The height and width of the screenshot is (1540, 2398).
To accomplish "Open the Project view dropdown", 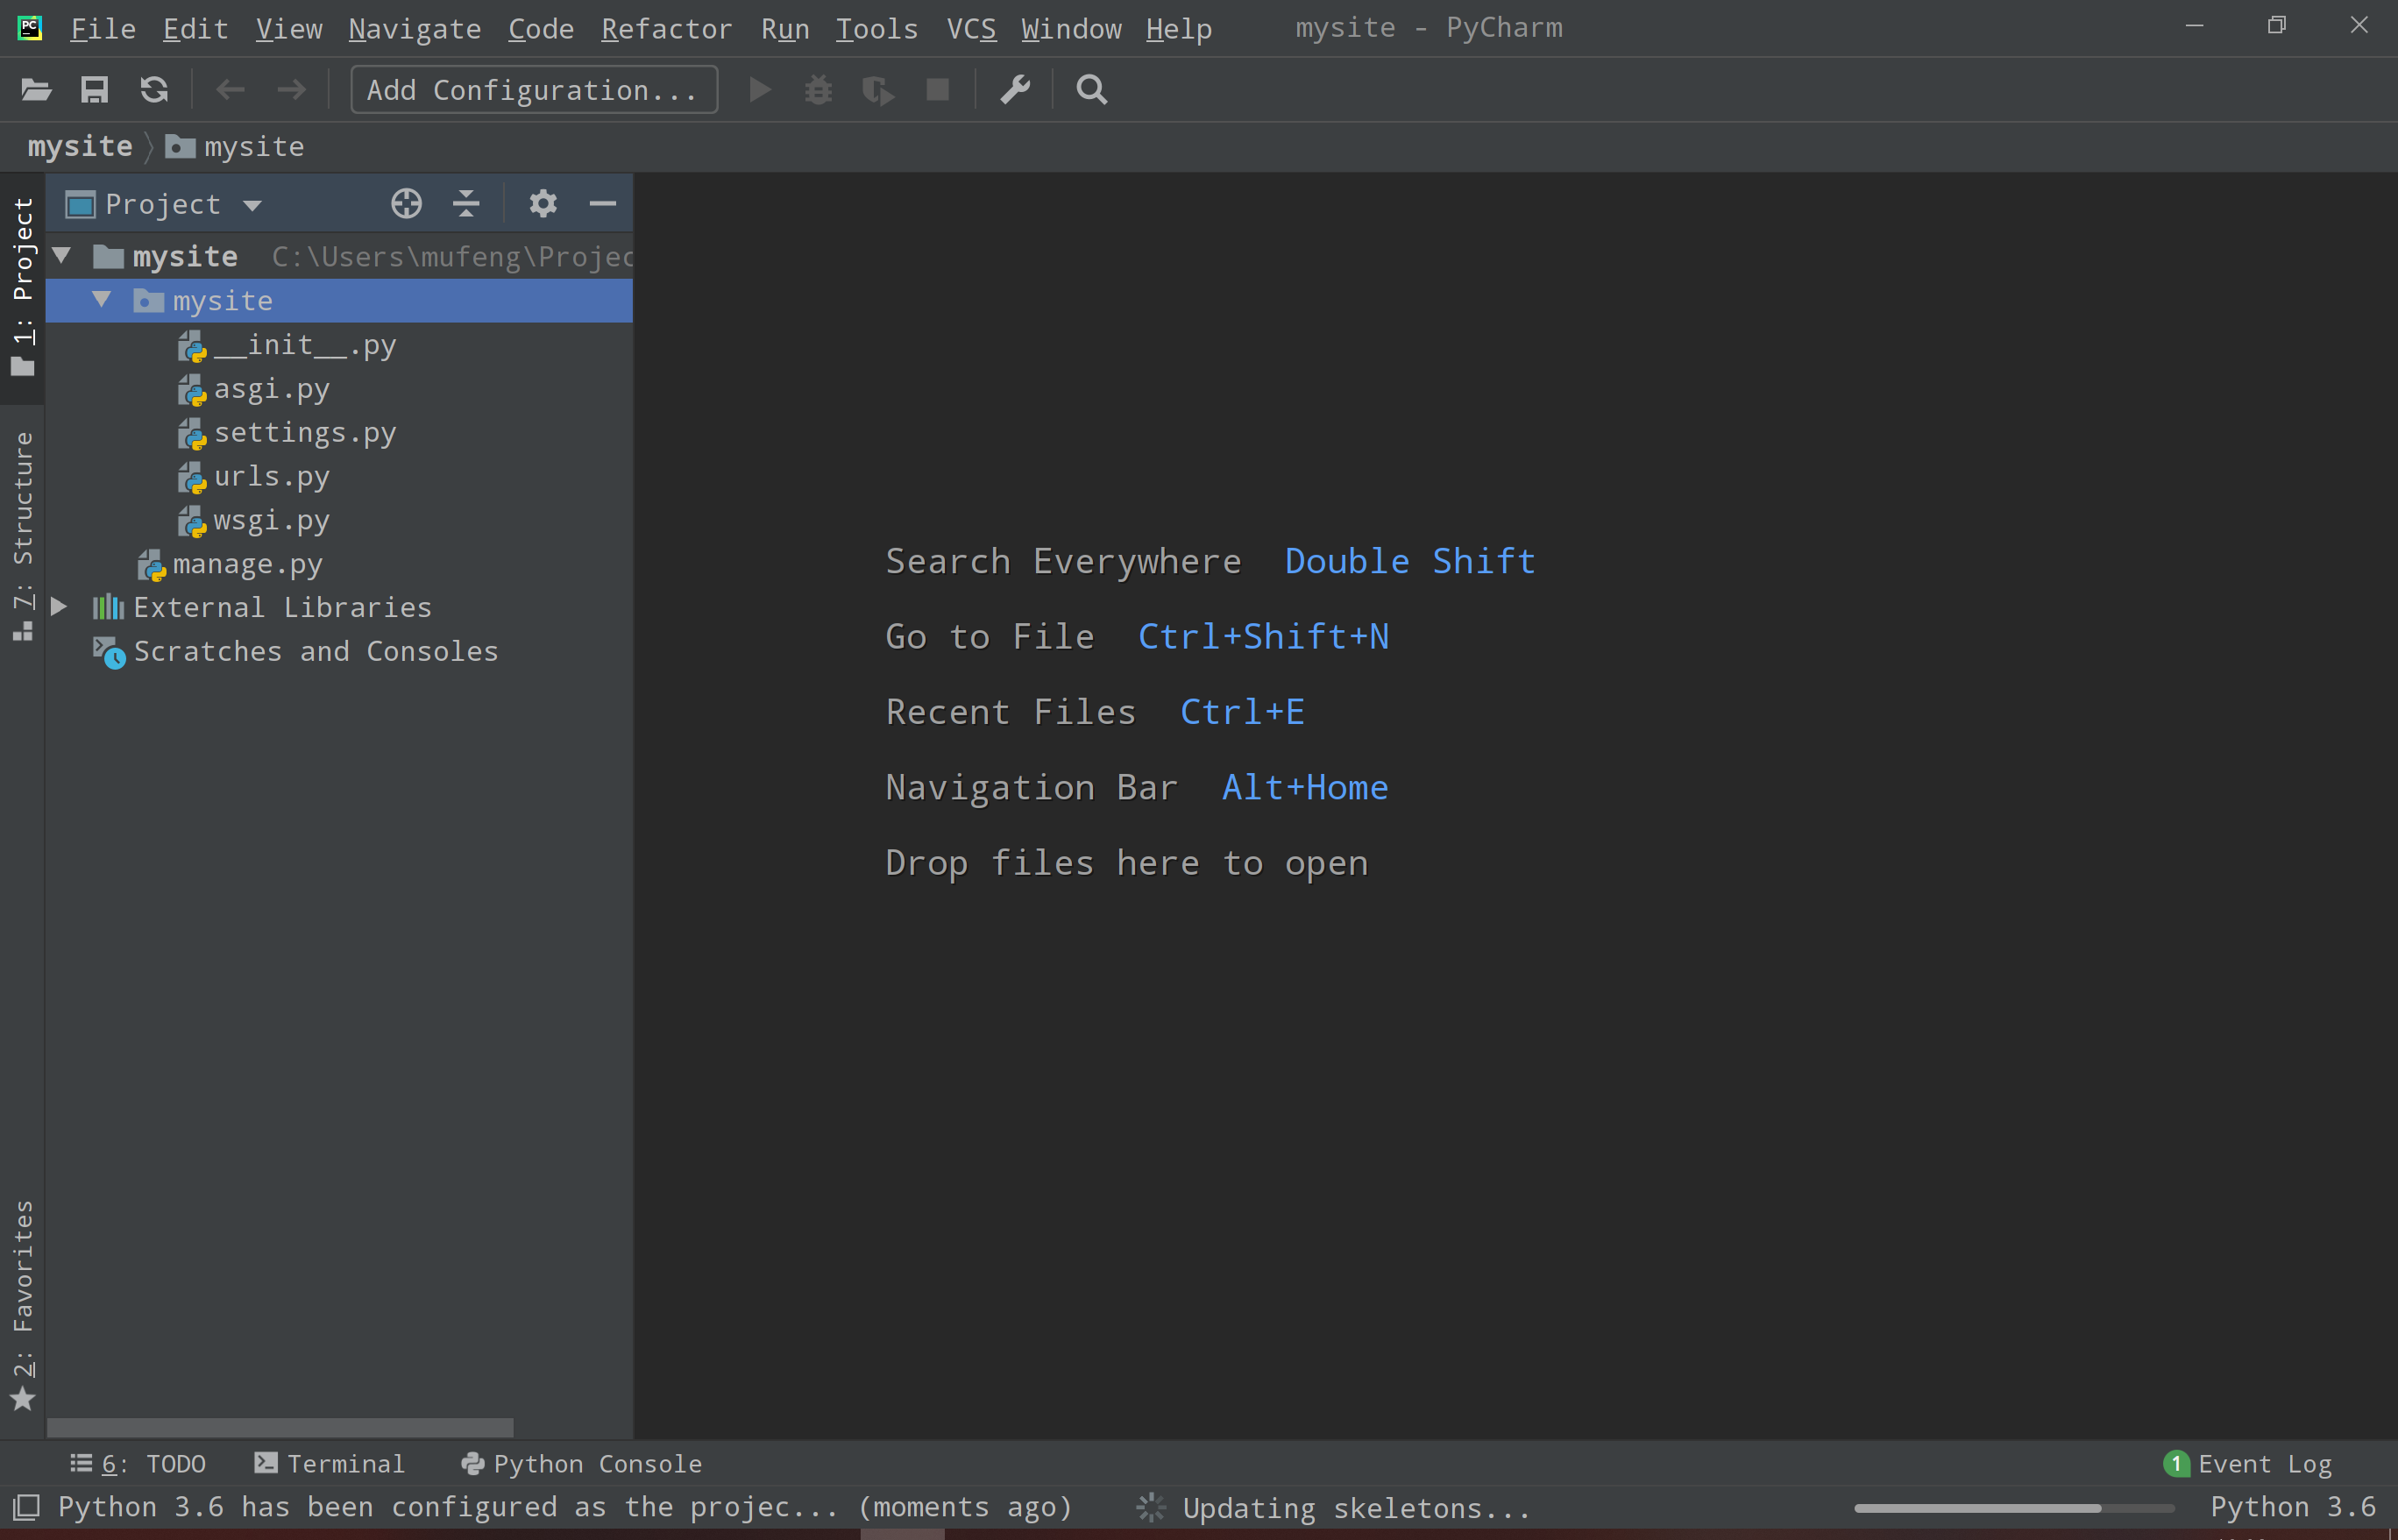I will (253, 205).
